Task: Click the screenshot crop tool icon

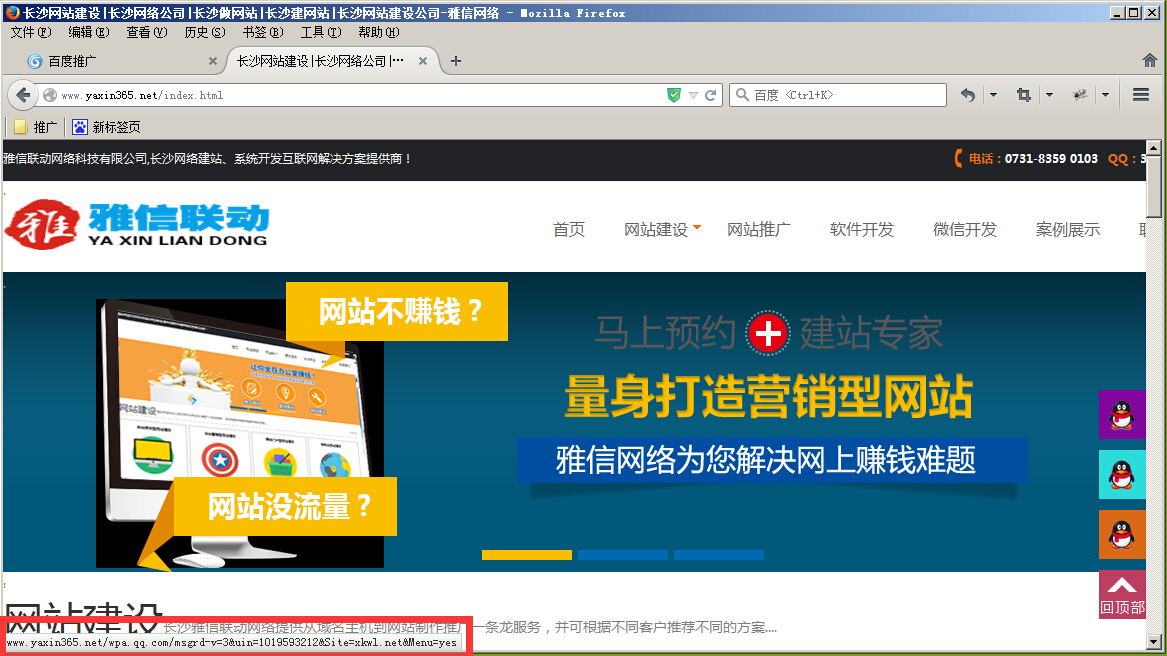Action: 1023,95
